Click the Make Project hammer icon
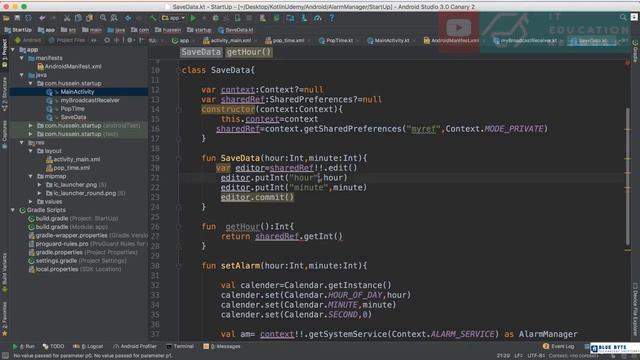 point(153,18)
